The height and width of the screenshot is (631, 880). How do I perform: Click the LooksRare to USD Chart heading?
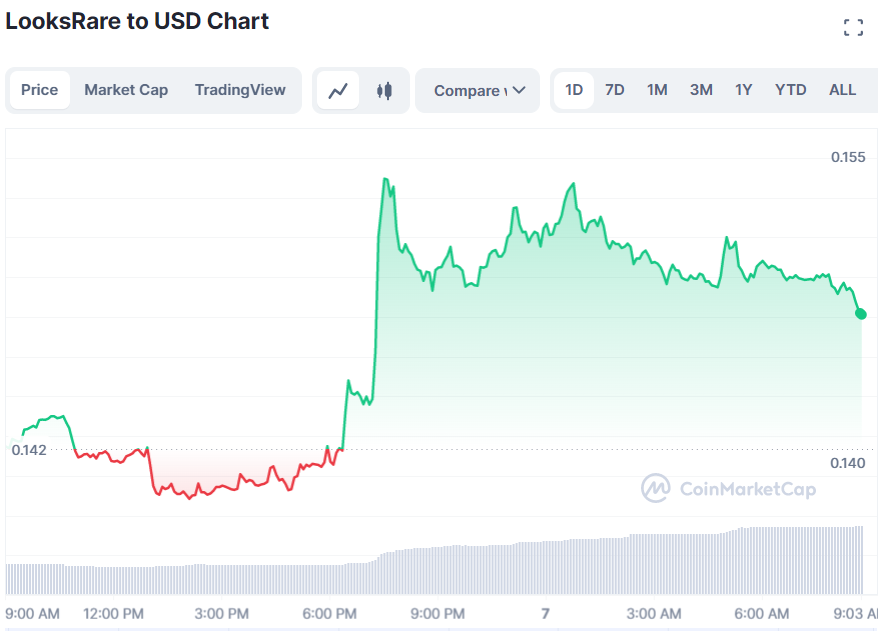point(138,21)
